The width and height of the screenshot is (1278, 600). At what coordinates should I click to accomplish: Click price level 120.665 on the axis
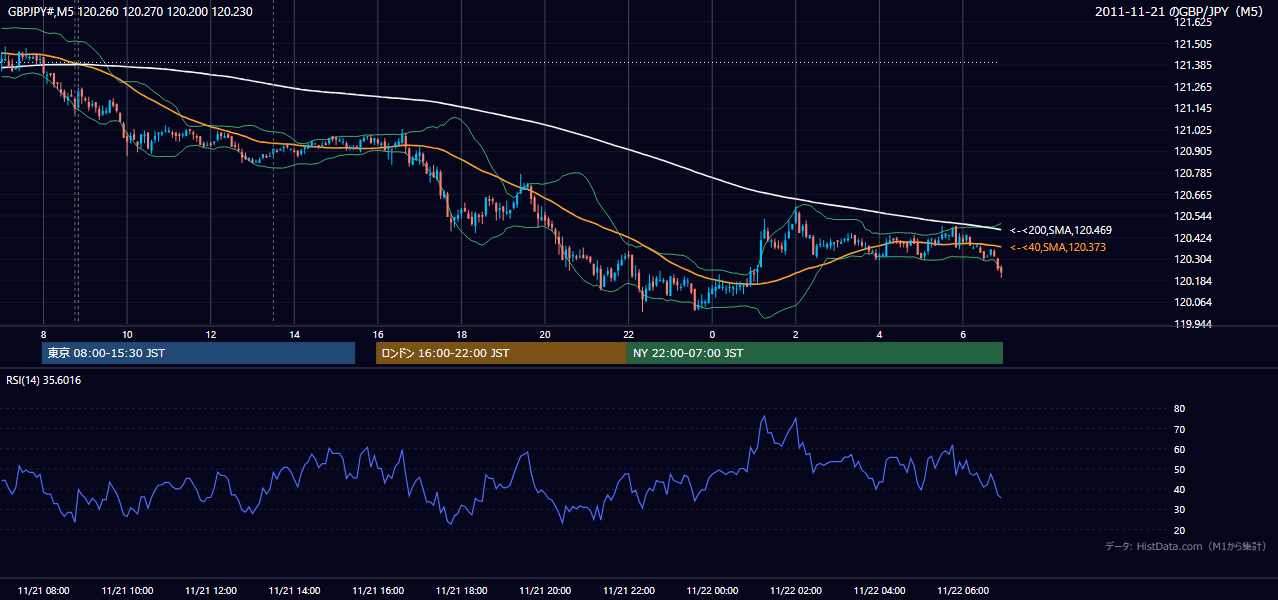[x=1194, y=195]
